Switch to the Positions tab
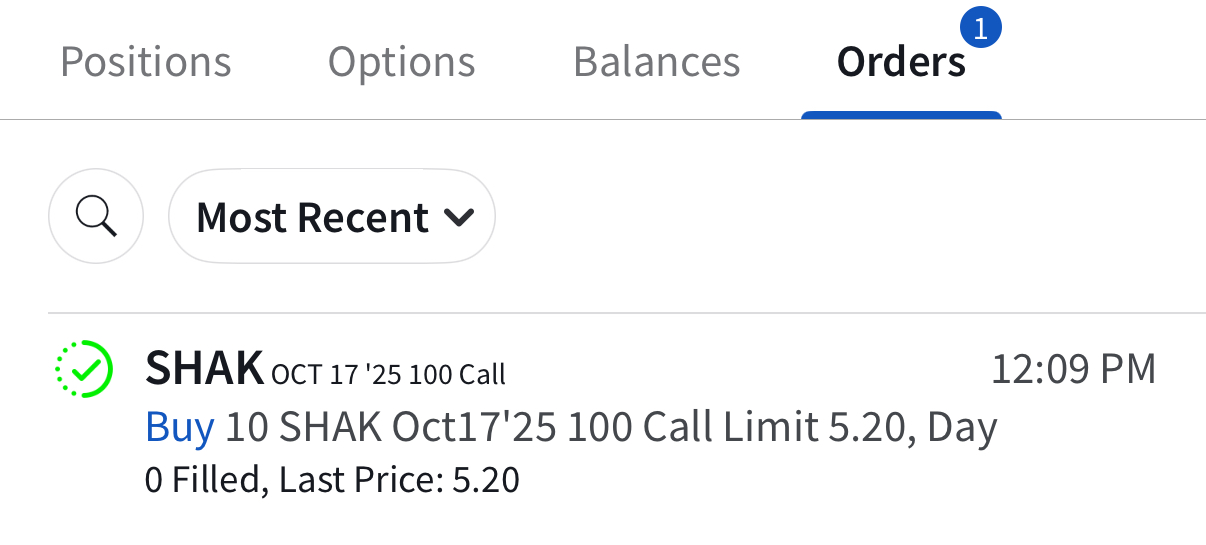 pos(146,62)
